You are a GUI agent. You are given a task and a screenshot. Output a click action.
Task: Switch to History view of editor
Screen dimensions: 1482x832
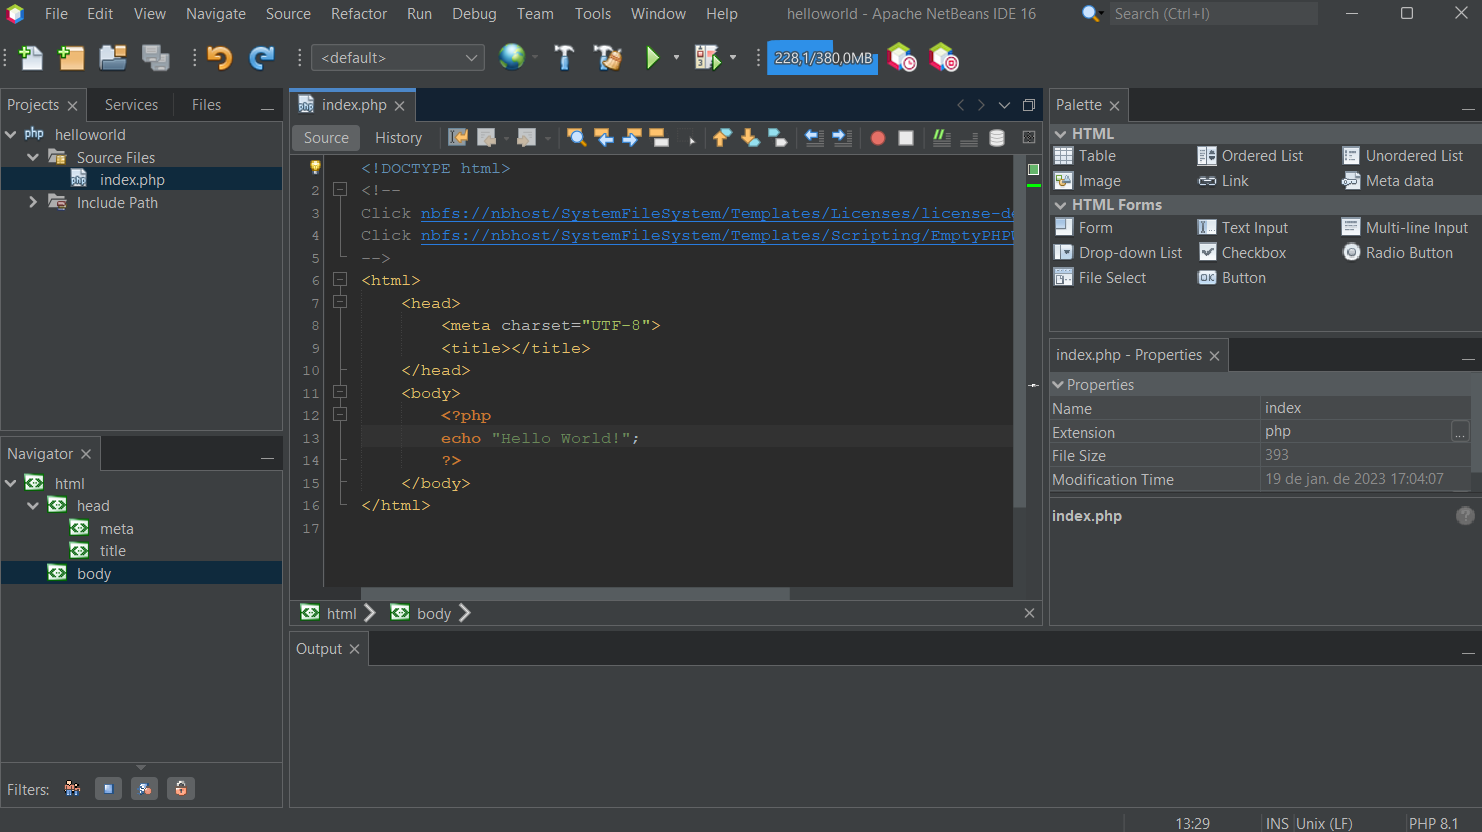coord(398,138)
